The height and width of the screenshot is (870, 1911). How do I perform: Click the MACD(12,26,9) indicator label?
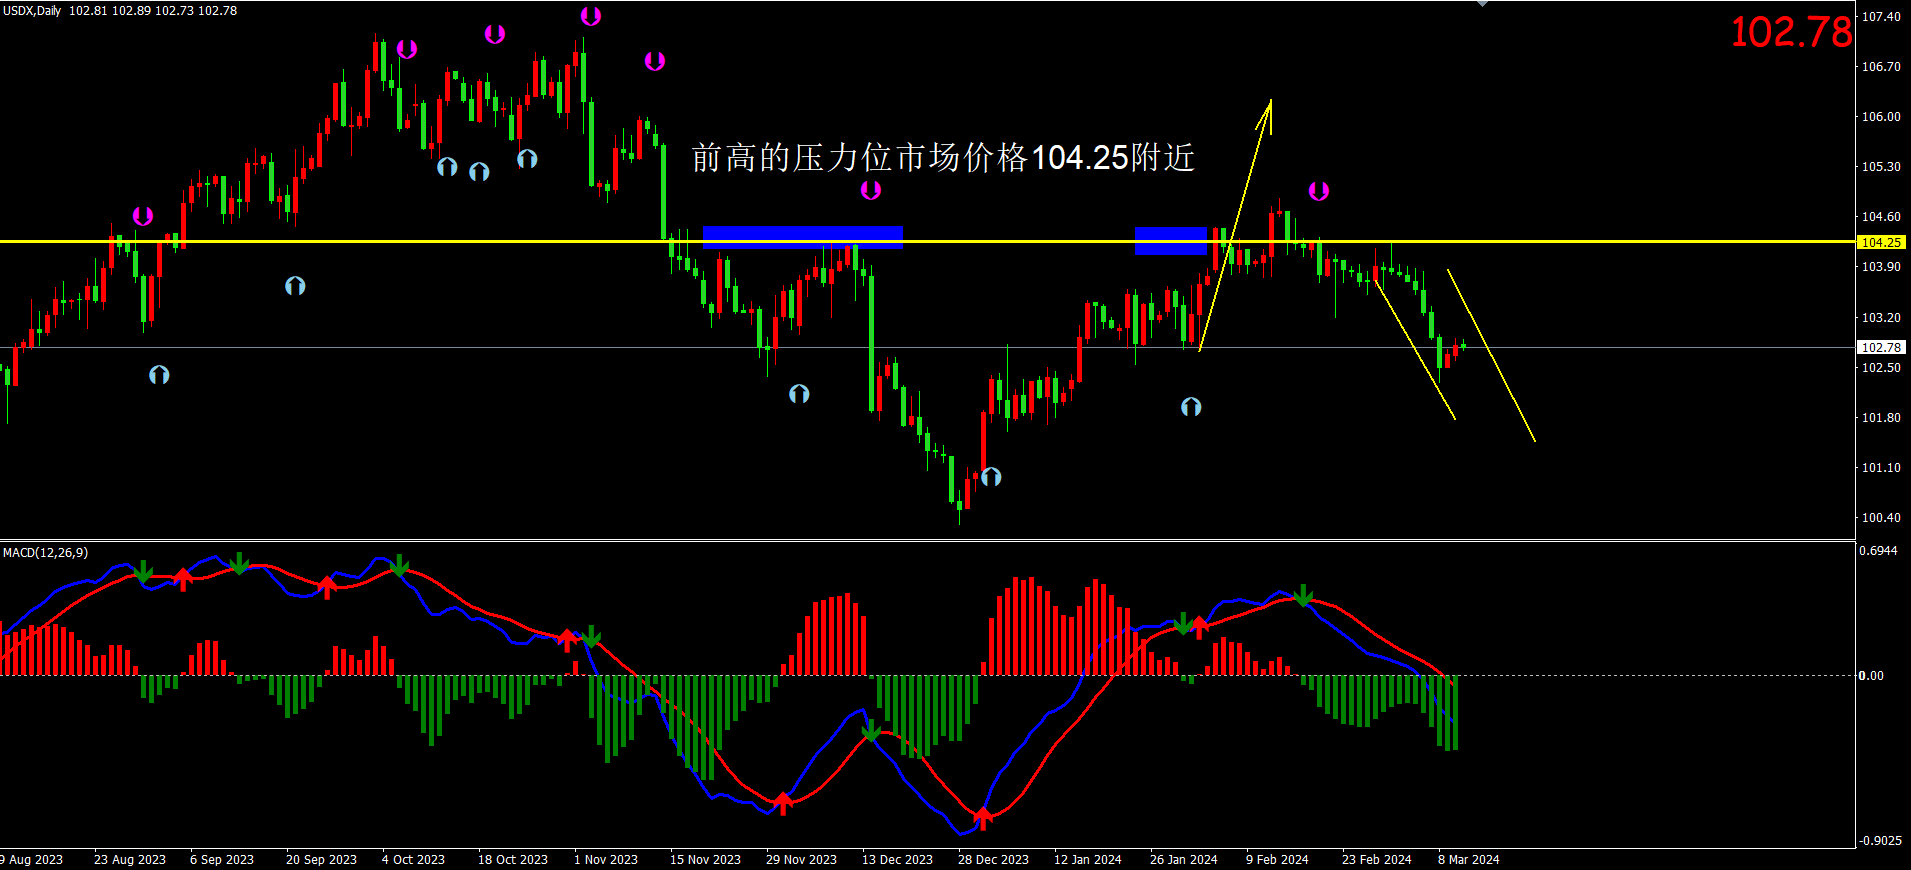pyautogui.click(x=46, y=552)
